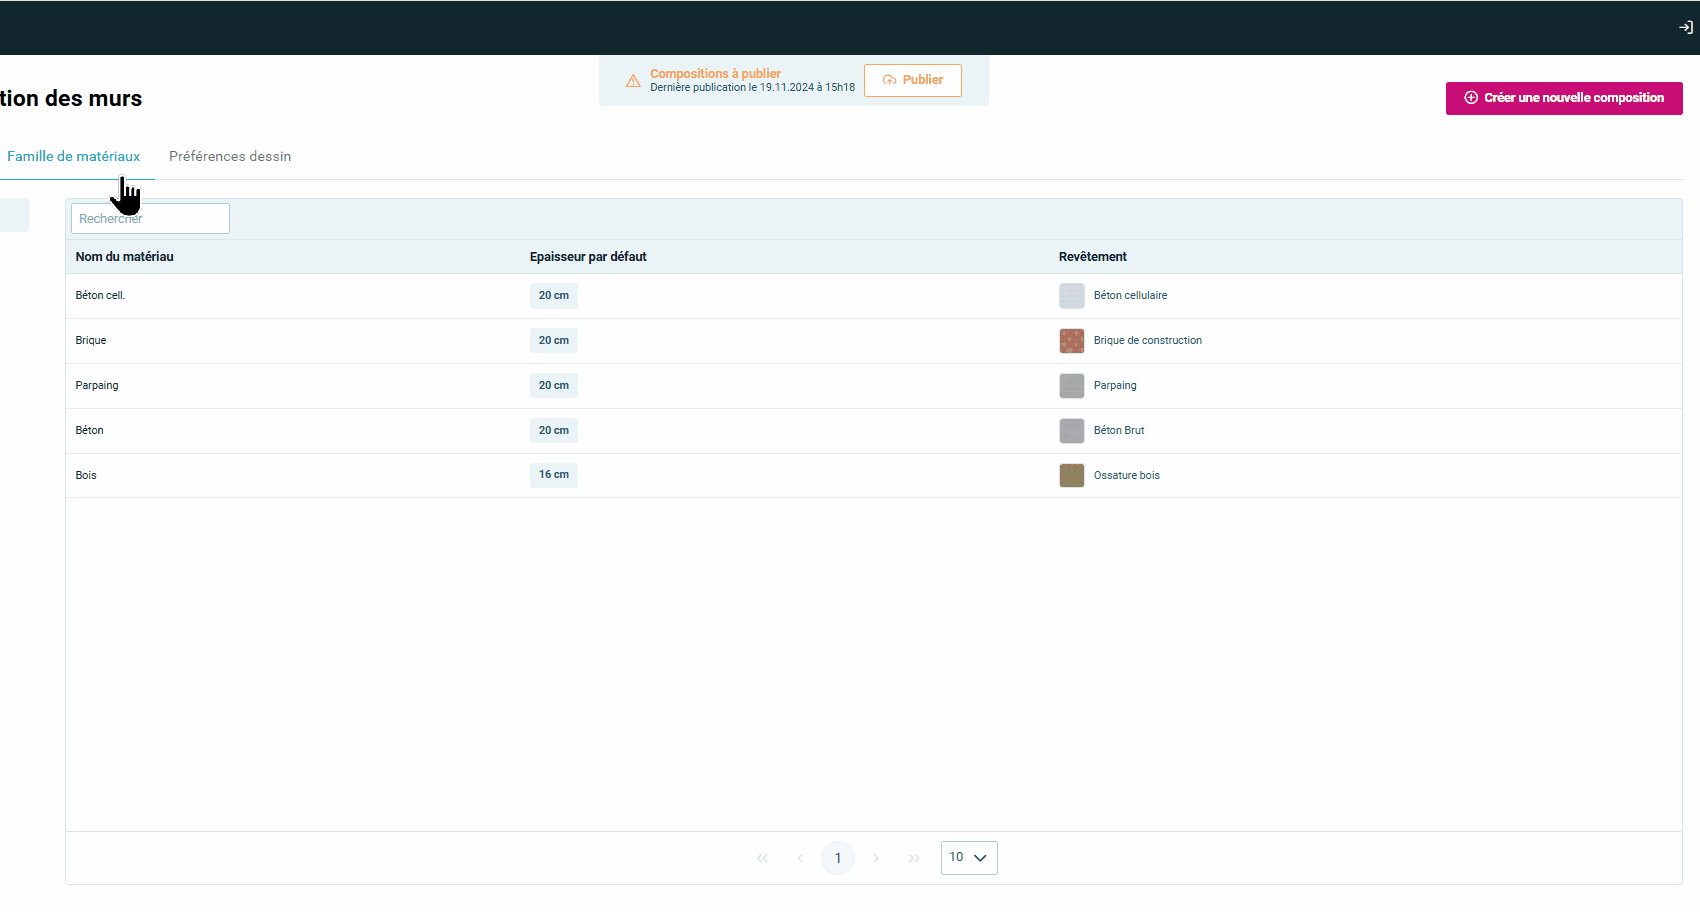Open the Préférences dessin tab
Viewport: 1700px width, 912px height.
pos(230,157)
